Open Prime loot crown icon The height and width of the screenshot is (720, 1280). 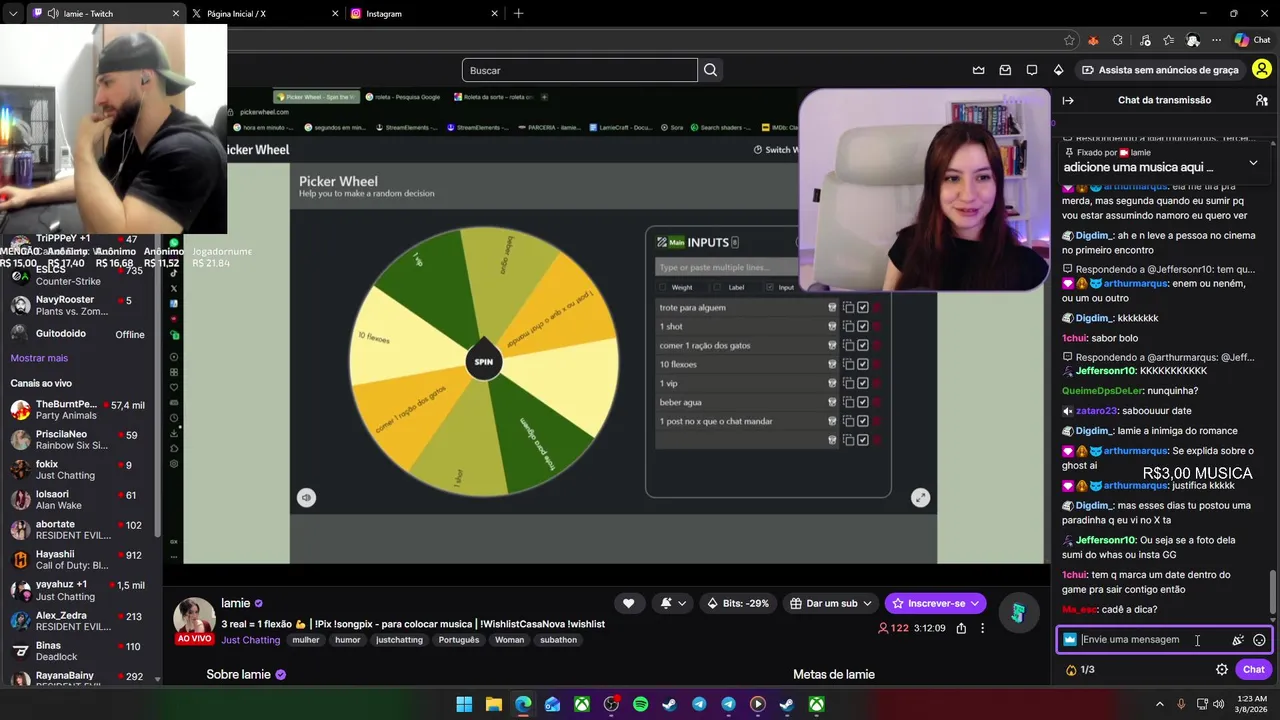pyautogui.click(x=978, y=70)
